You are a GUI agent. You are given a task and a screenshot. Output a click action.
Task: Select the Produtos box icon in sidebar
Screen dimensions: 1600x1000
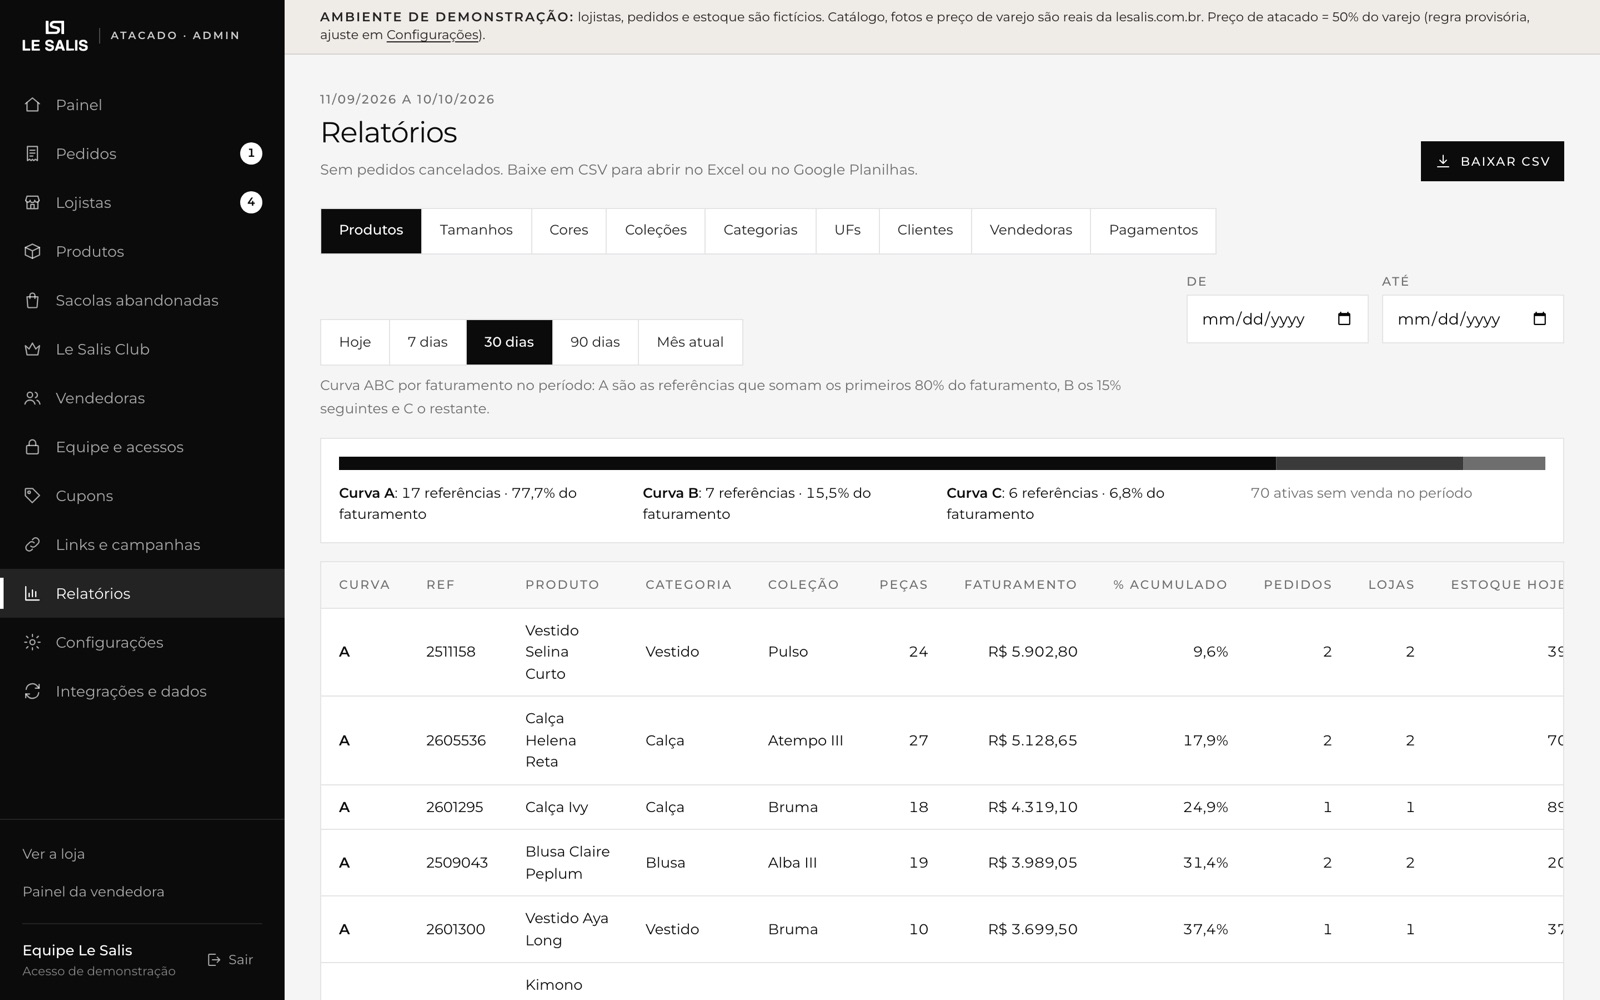[x=32, y=252]
